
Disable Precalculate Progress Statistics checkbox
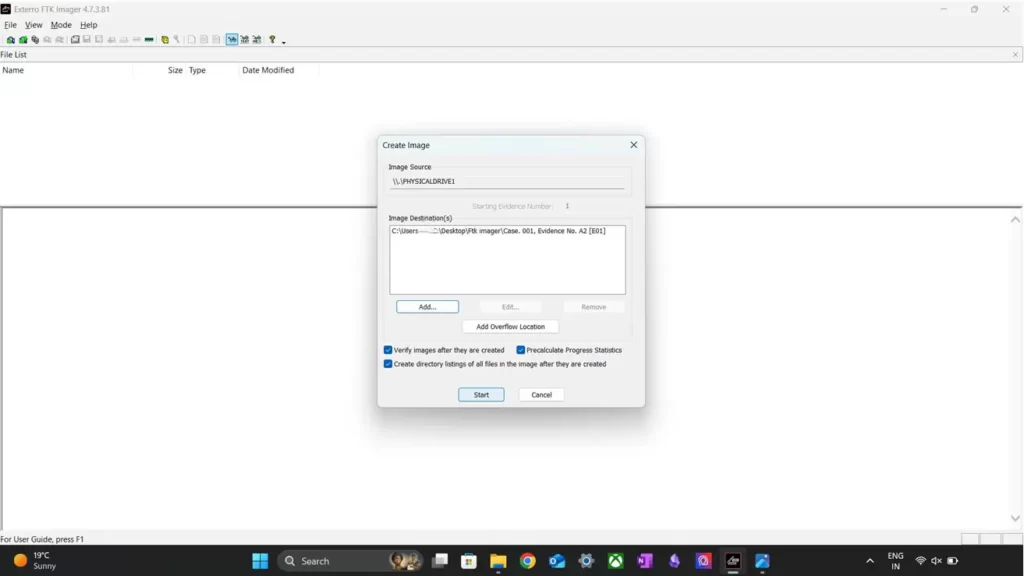[521, 350]
